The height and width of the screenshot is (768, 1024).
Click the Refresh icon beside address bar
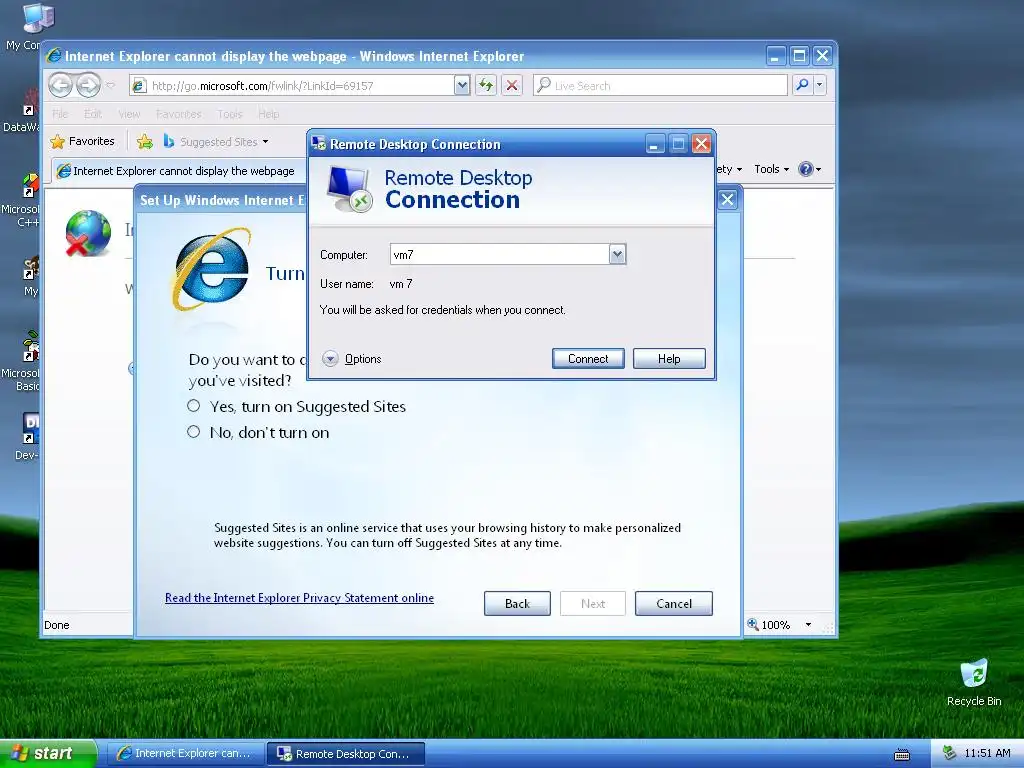(x=486, y=85)
